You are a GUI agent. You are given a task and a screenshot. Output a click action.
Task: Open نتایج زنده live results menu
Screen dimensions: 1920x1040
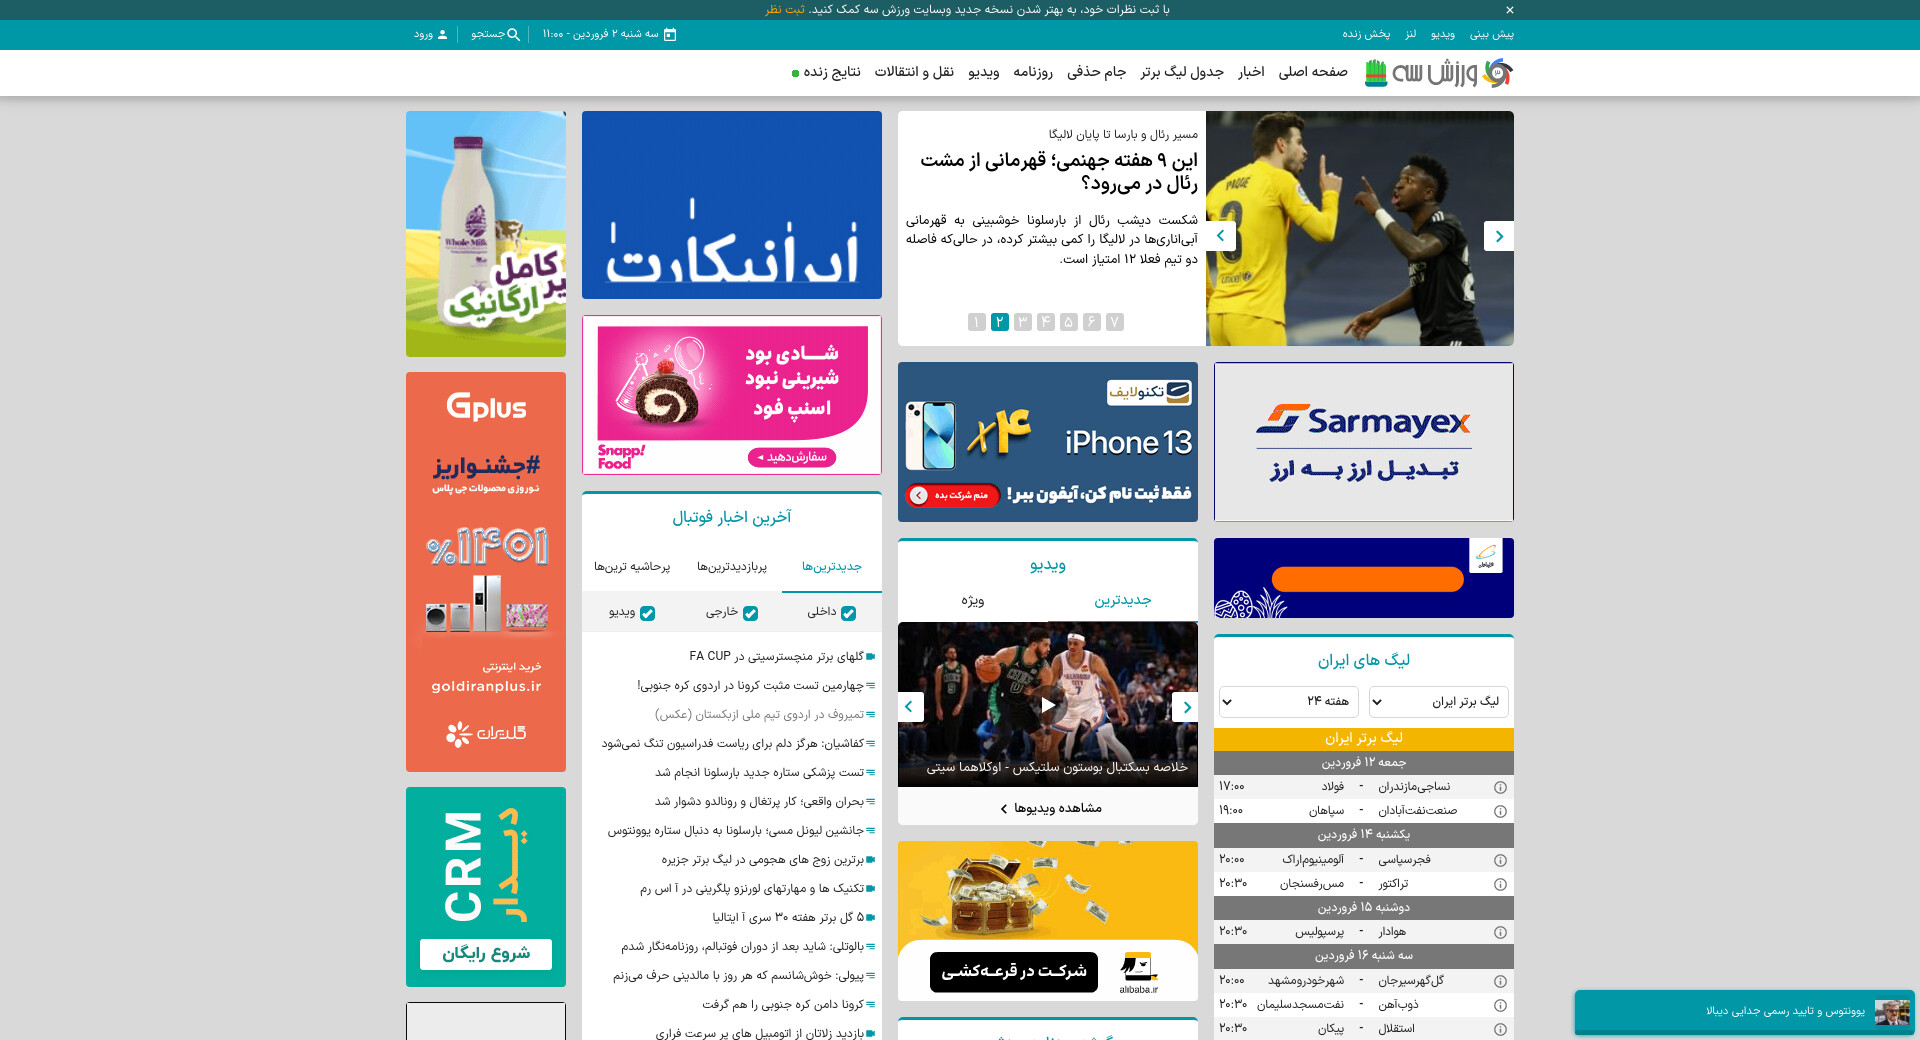(x=832, y=72)
